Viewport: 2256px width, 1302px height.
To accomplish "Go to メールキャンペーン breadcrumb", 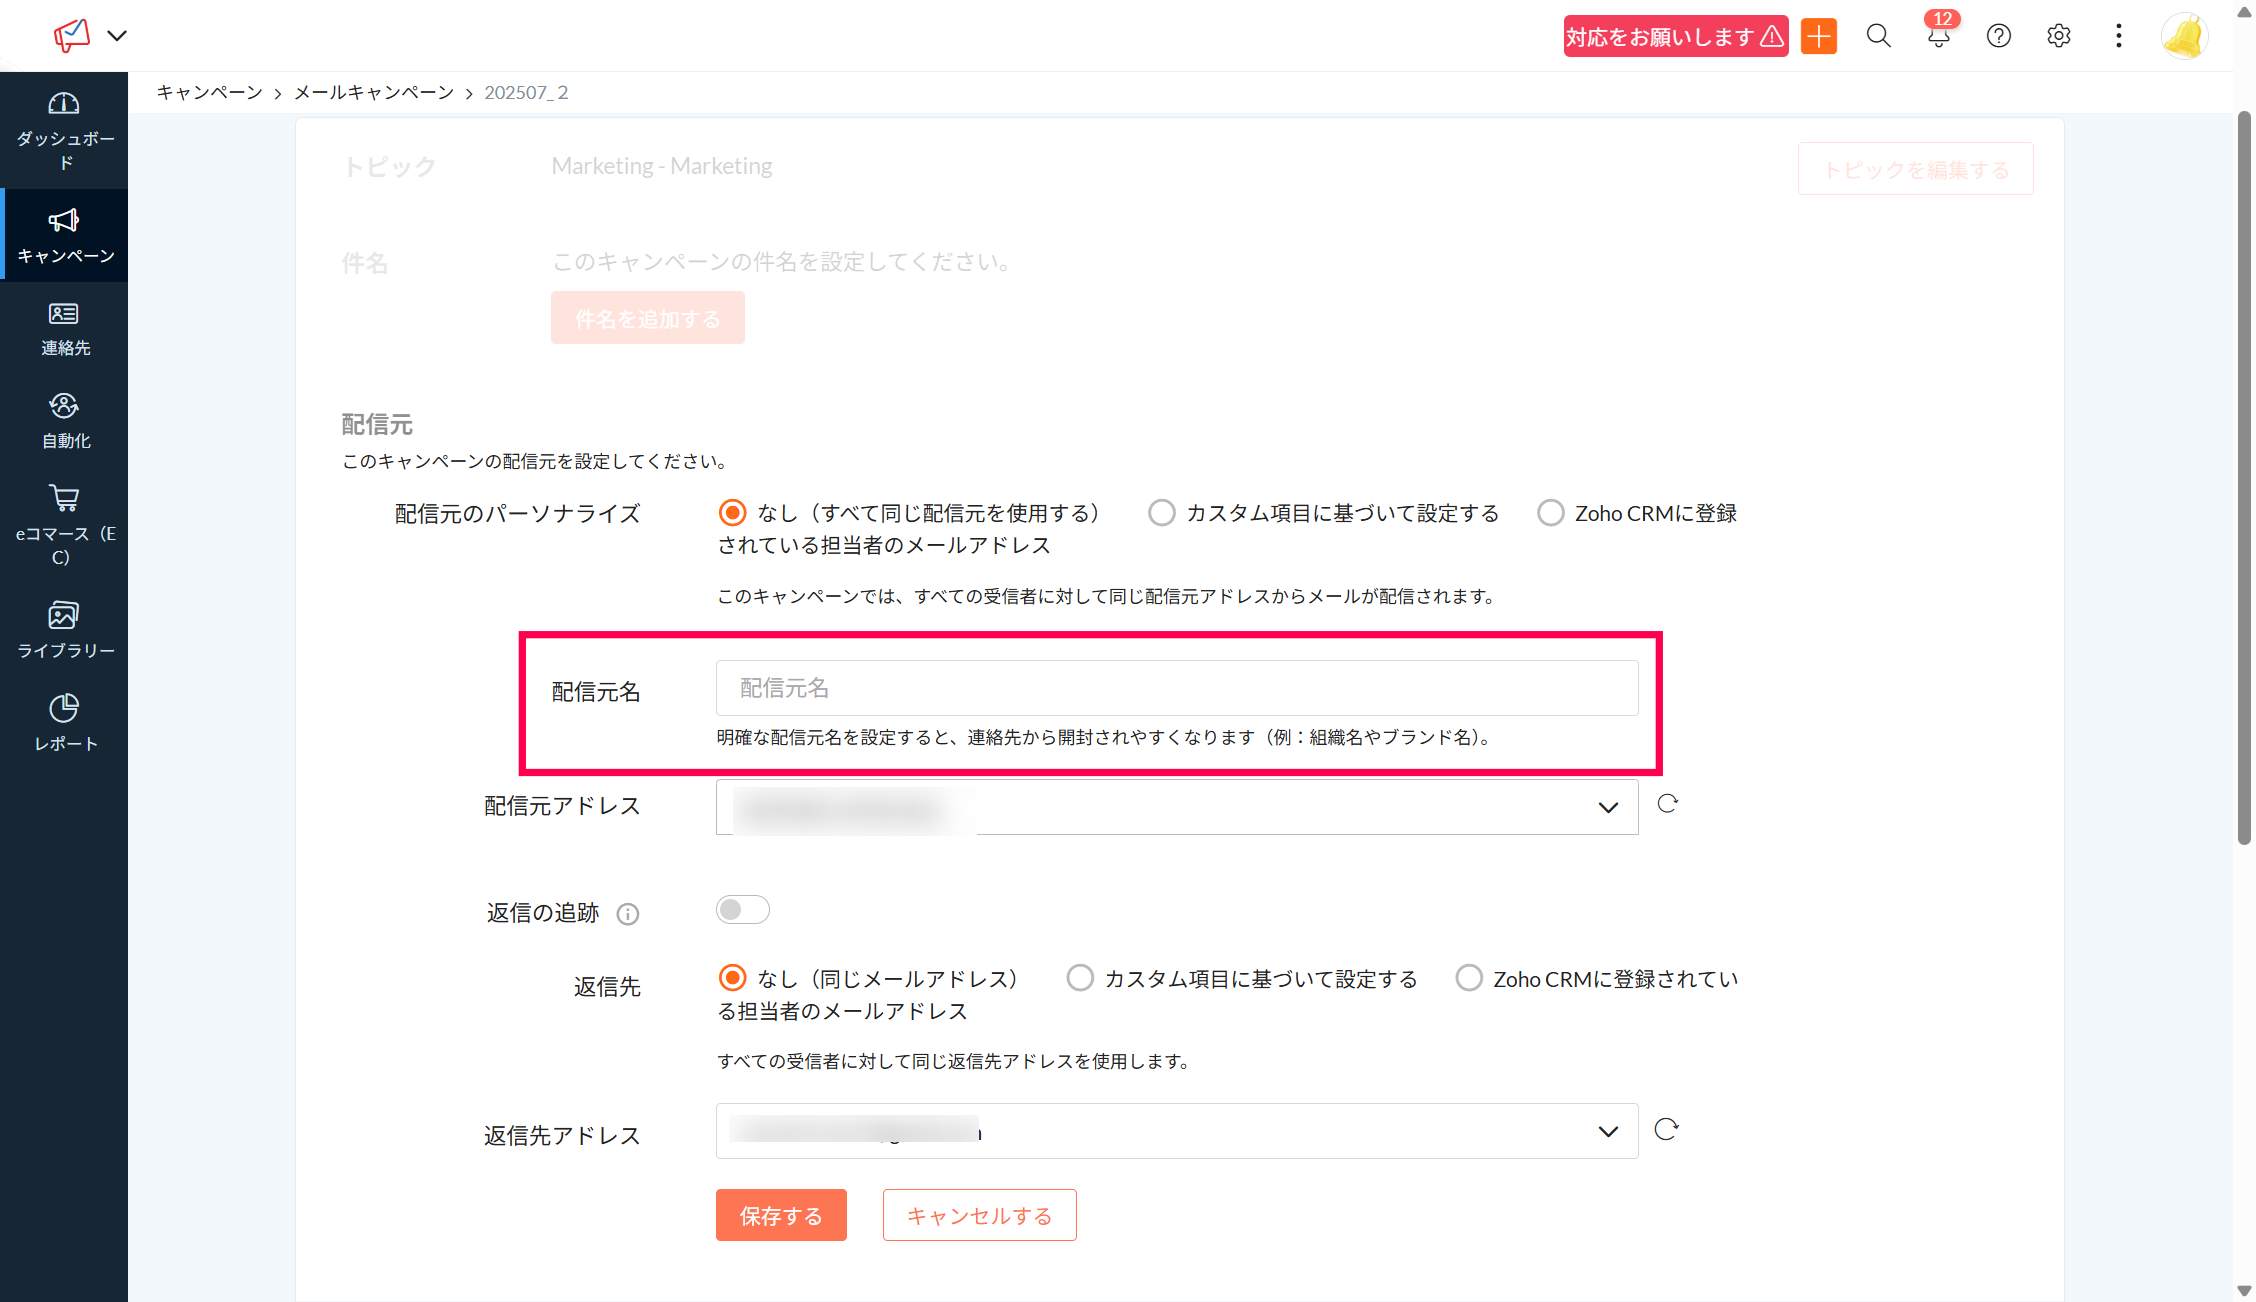I will pyautogui.click(x=374, y=92).
